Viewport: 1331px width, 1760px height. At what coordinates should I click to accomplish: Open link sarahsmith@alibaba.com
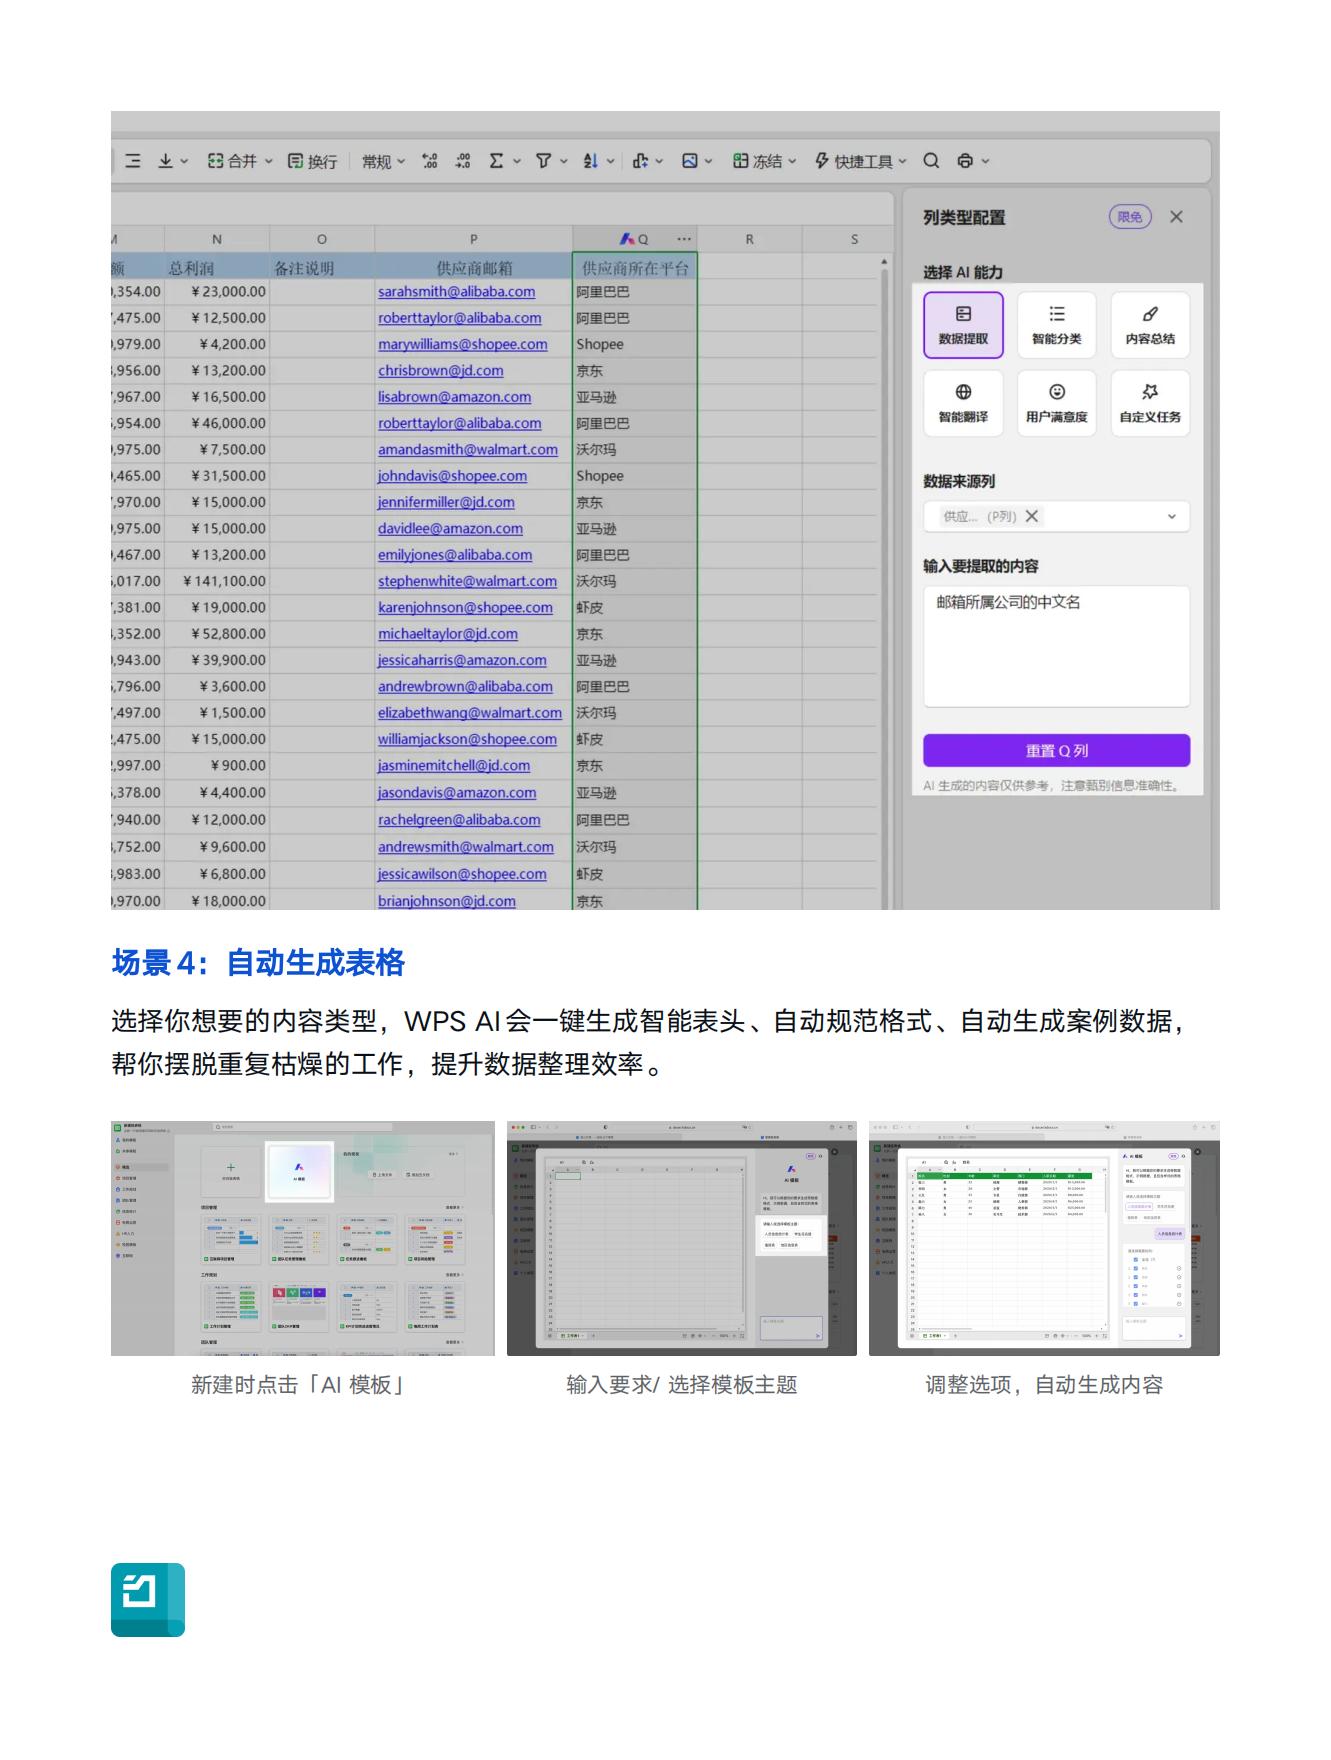[x=456, y=292]
